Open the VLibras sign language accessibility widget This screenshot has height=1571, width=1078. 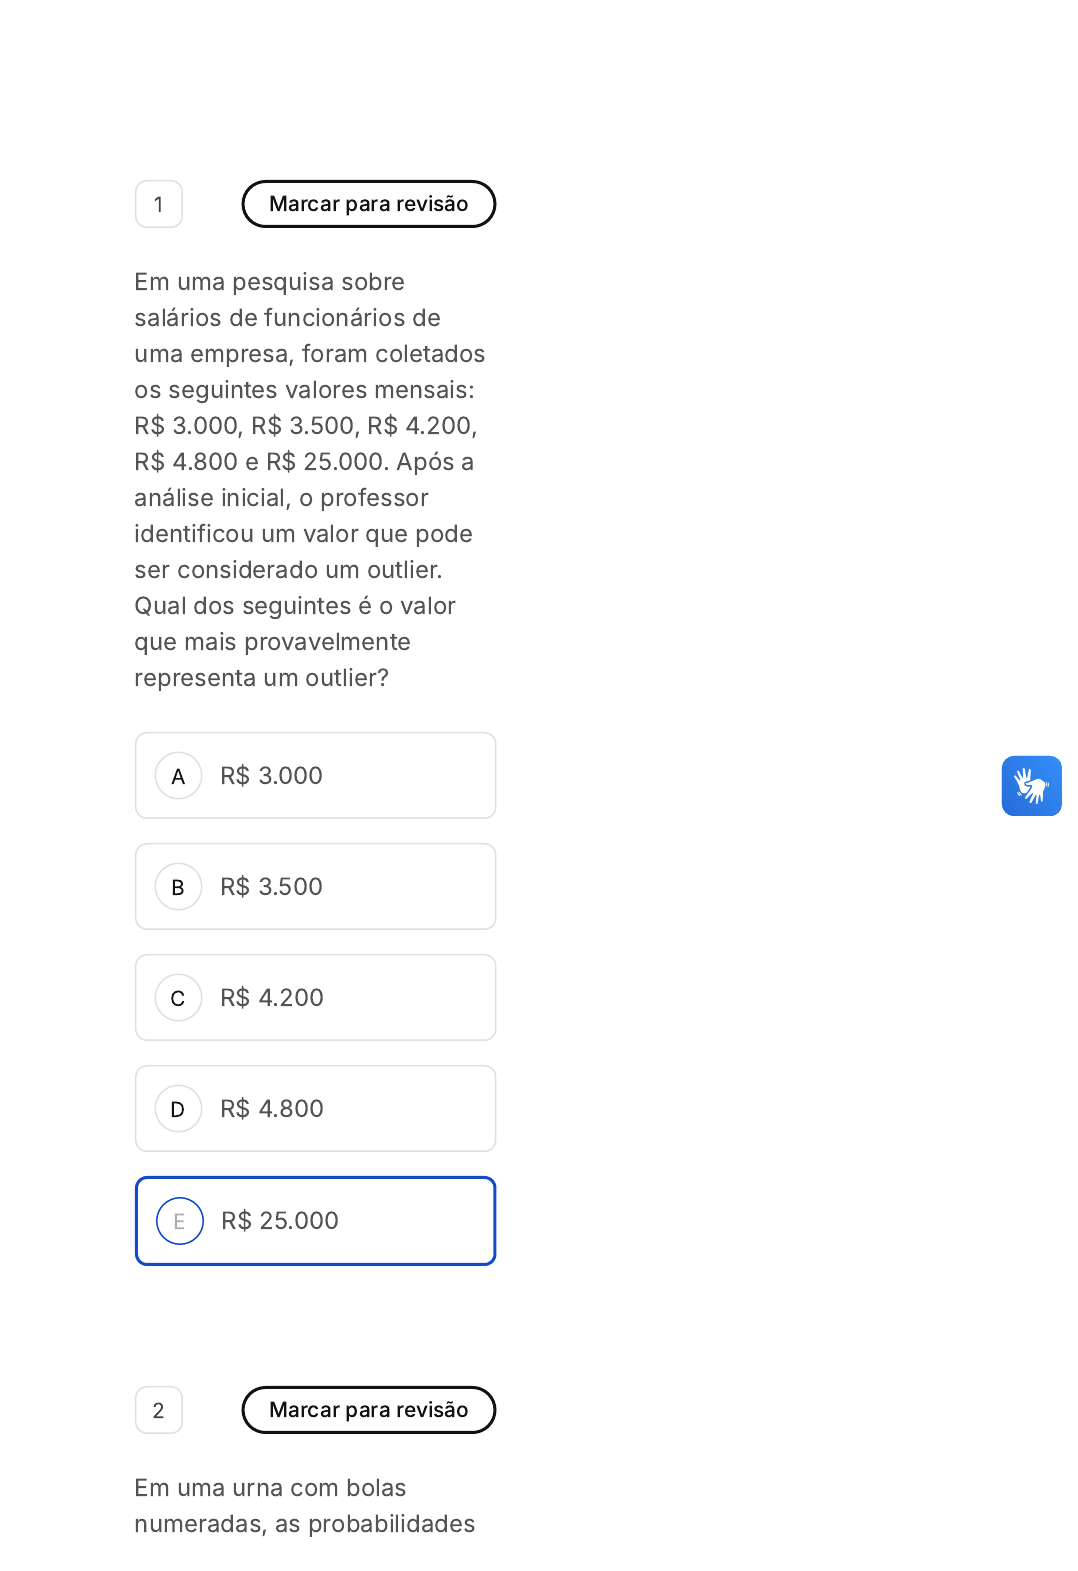1031,786
